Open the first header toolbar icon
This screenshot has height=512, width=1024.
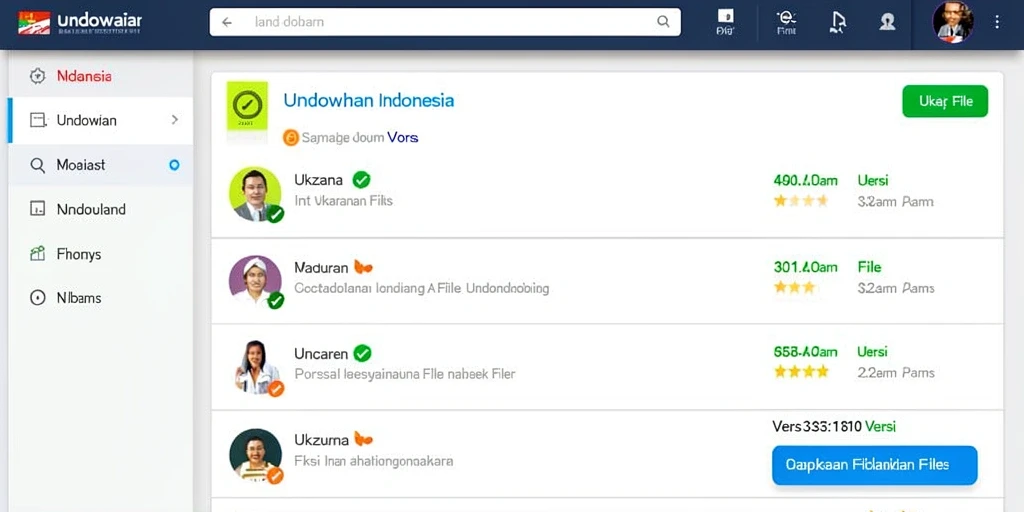tap(725, 22)
